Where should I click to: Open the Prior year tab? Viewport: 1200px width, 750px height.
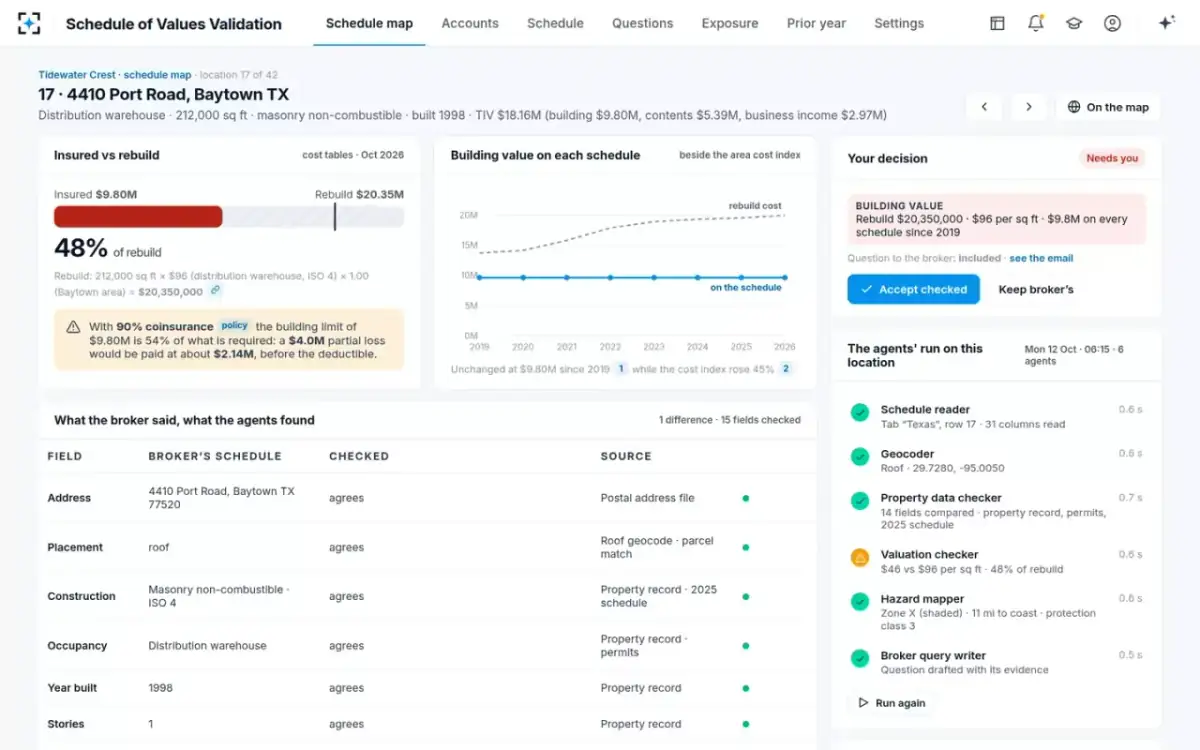tap(816, 23)
